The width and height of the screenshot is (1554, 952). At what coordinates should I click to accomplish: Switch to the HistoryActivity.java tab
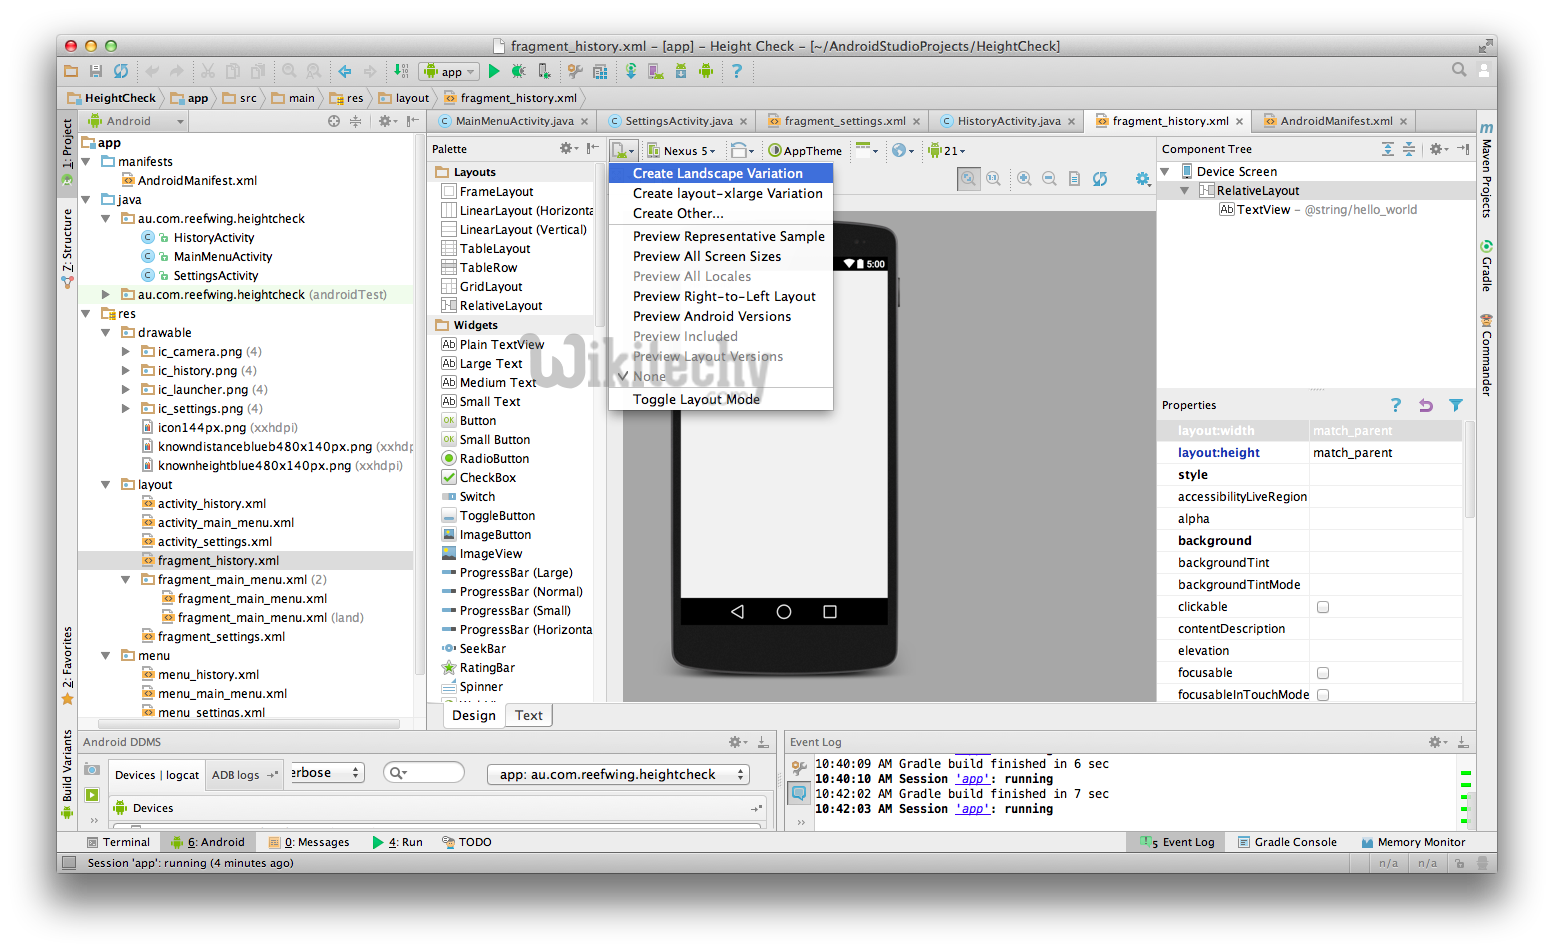coord(1007,120)
